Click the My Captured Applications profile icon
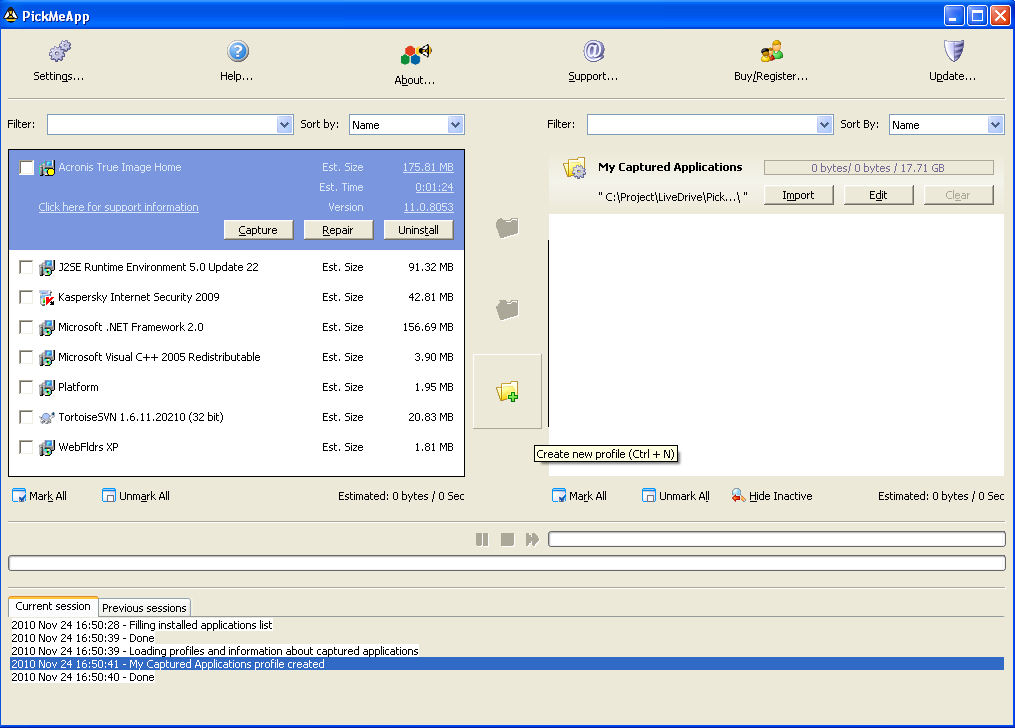Image resolution: width=1015 pixels, height=728 pixels. [575, 168]
